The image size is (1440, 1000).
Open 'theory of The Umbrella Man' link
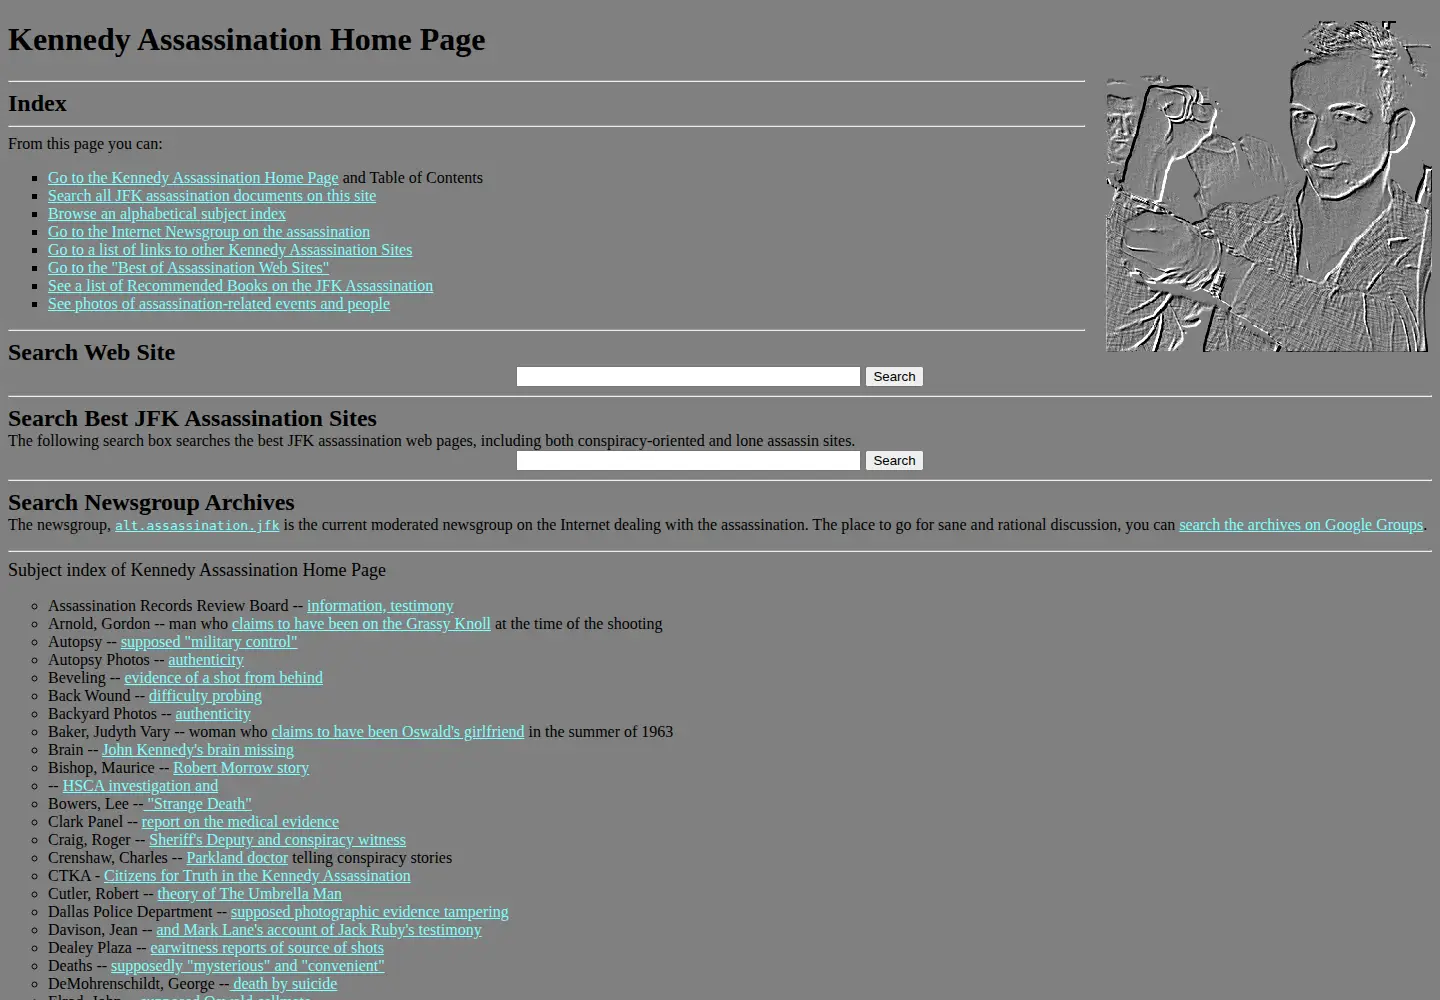pos(249,894)
